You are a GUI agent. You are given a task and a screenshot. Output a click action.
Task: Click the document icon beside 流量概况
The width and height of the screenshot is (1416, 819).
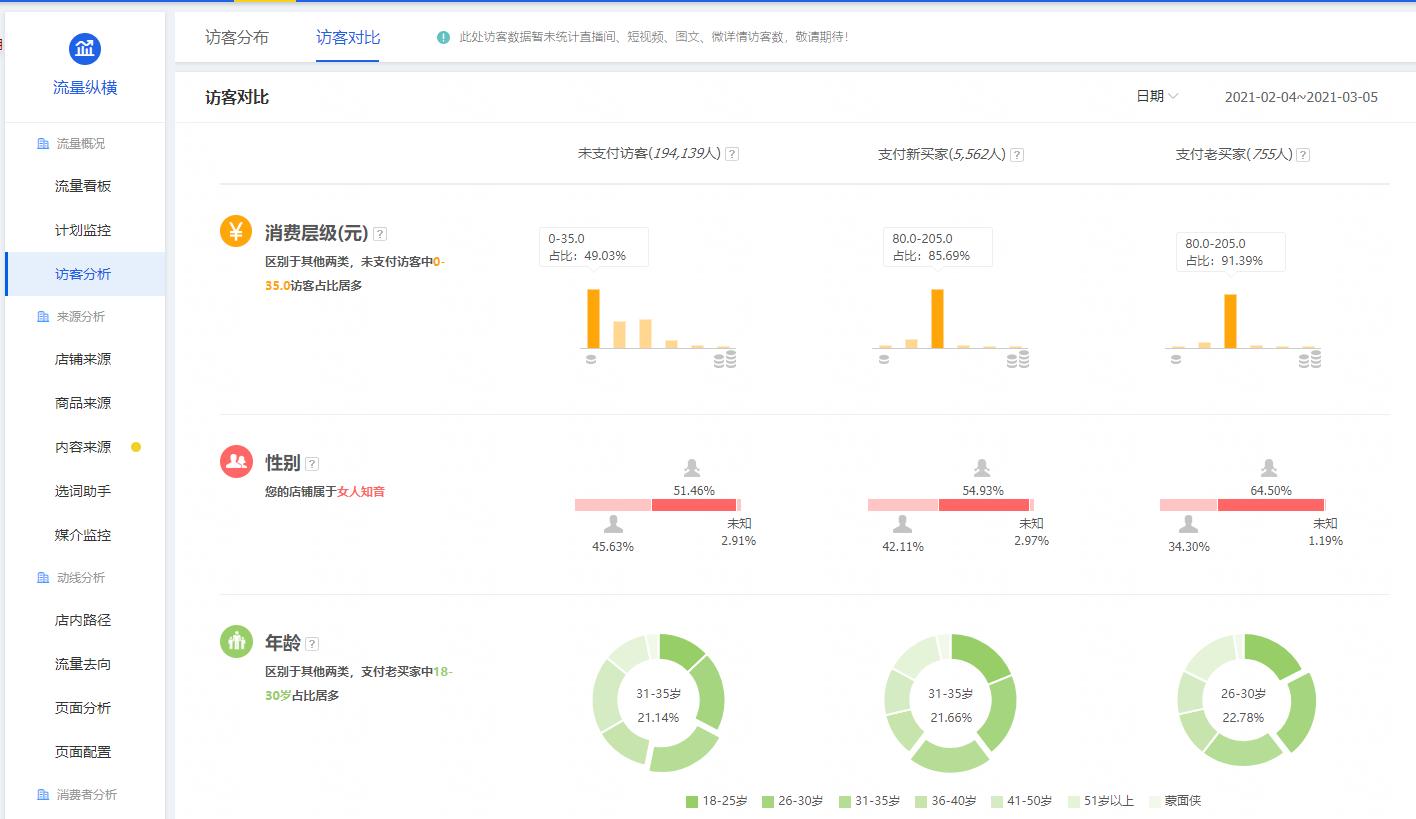tap(41, 143)
